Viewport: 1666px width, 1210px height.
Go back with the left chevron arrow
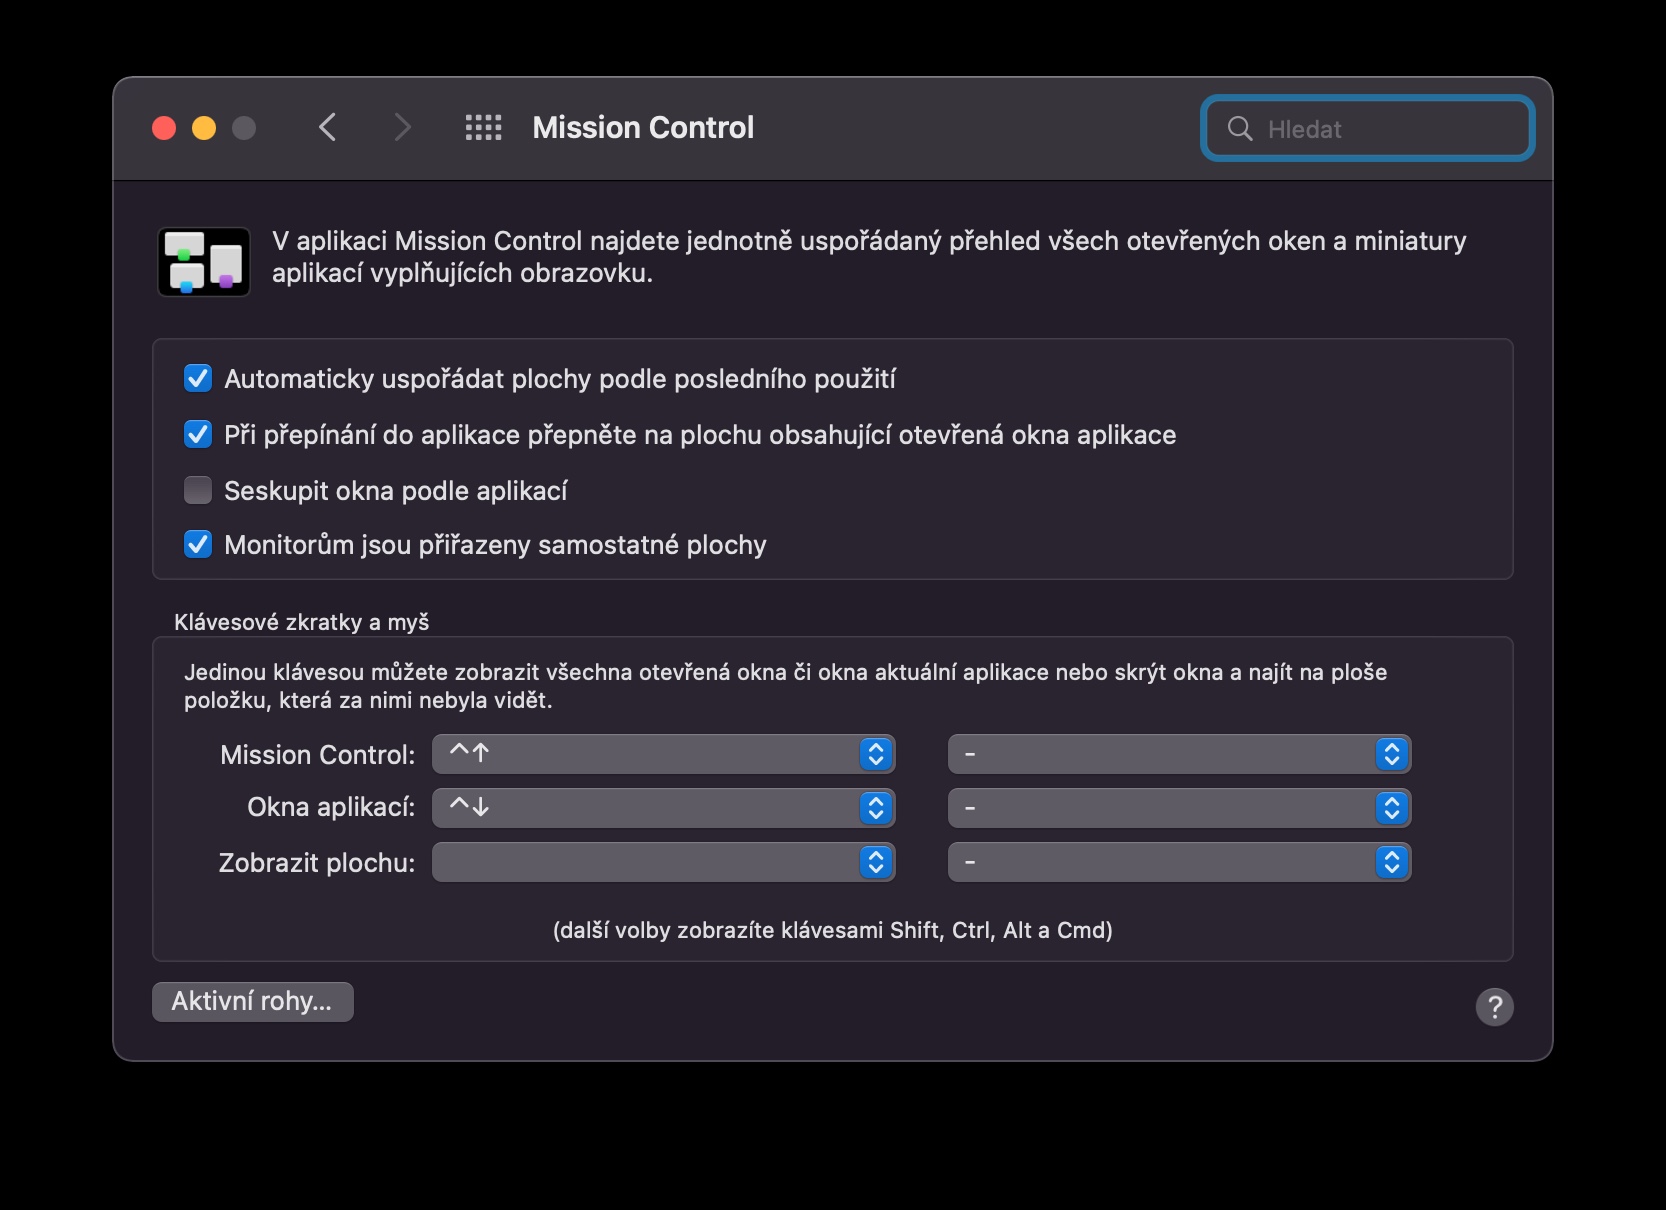327,128
